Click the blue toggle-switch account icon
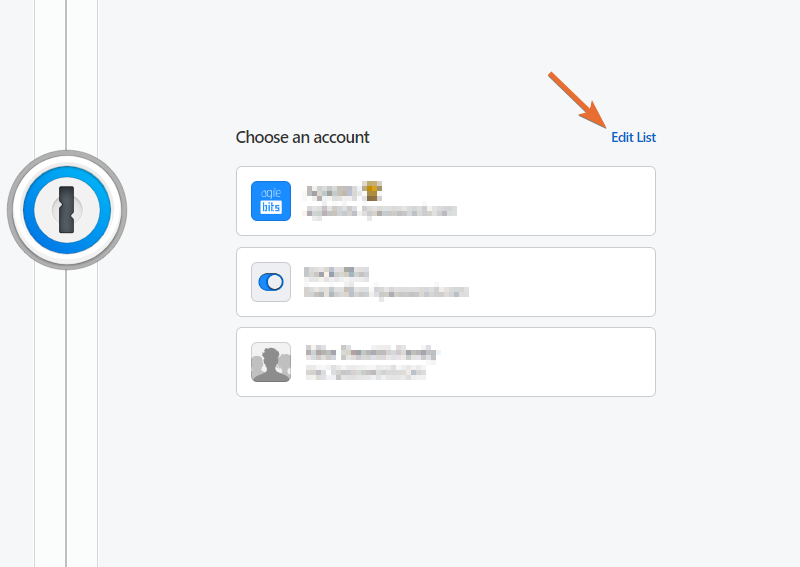The width and height of the screenshot is (800, 567). point(270,282)
